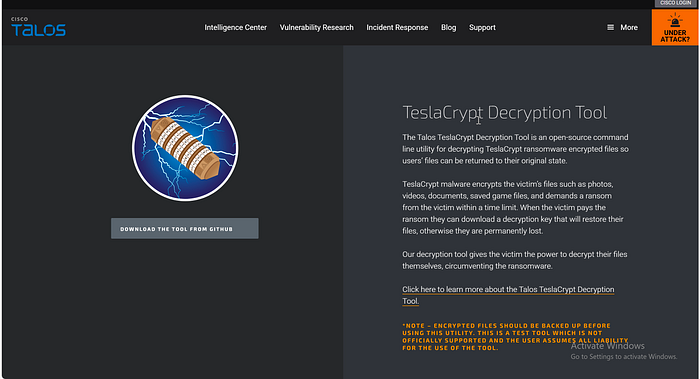
Task: Click the Cisco Login button
Action: coord(675,3)
